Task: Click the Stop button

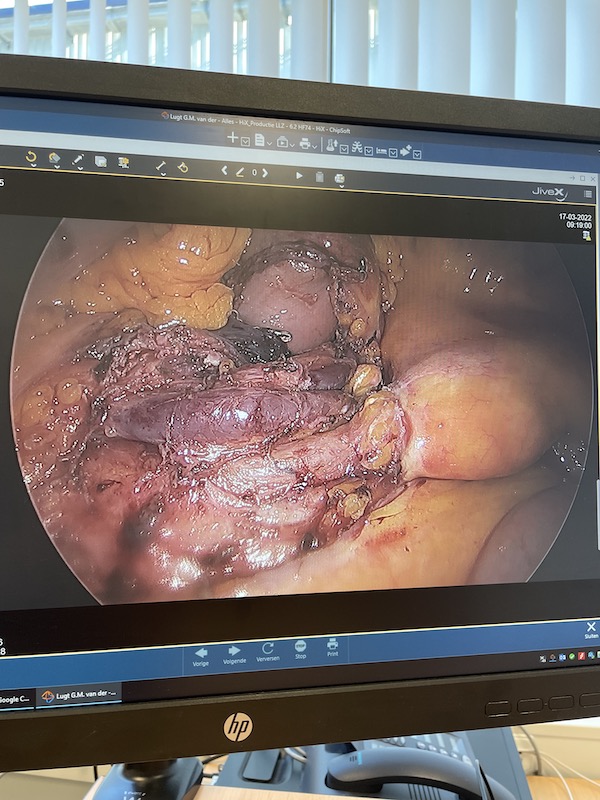Action: pos(301,649)
